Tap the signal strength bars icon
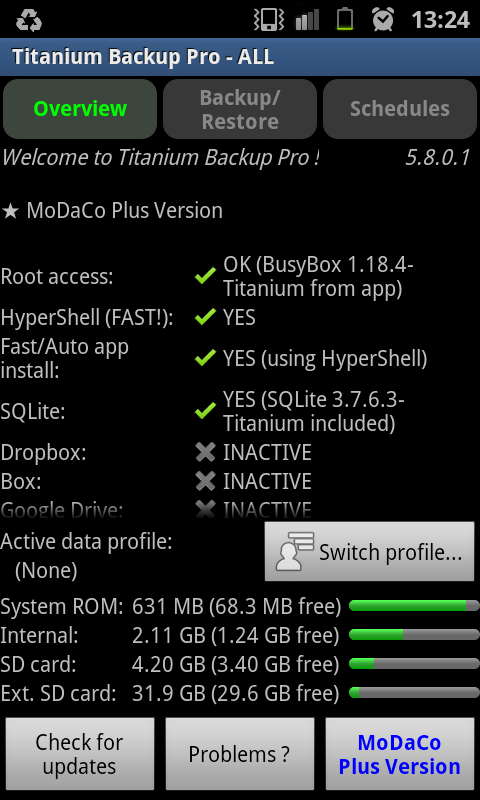Viewport: 480px width, 800px height. 307,20
